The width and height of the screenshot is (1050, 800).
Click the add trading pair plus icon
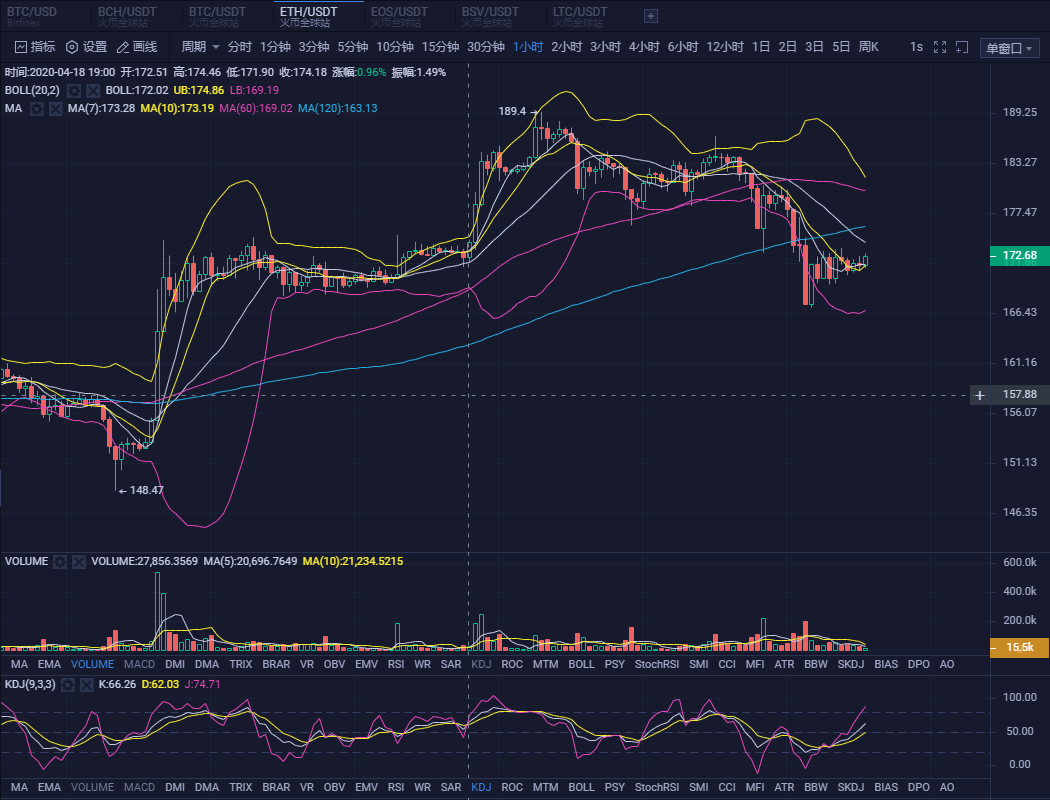coord(650,16)
